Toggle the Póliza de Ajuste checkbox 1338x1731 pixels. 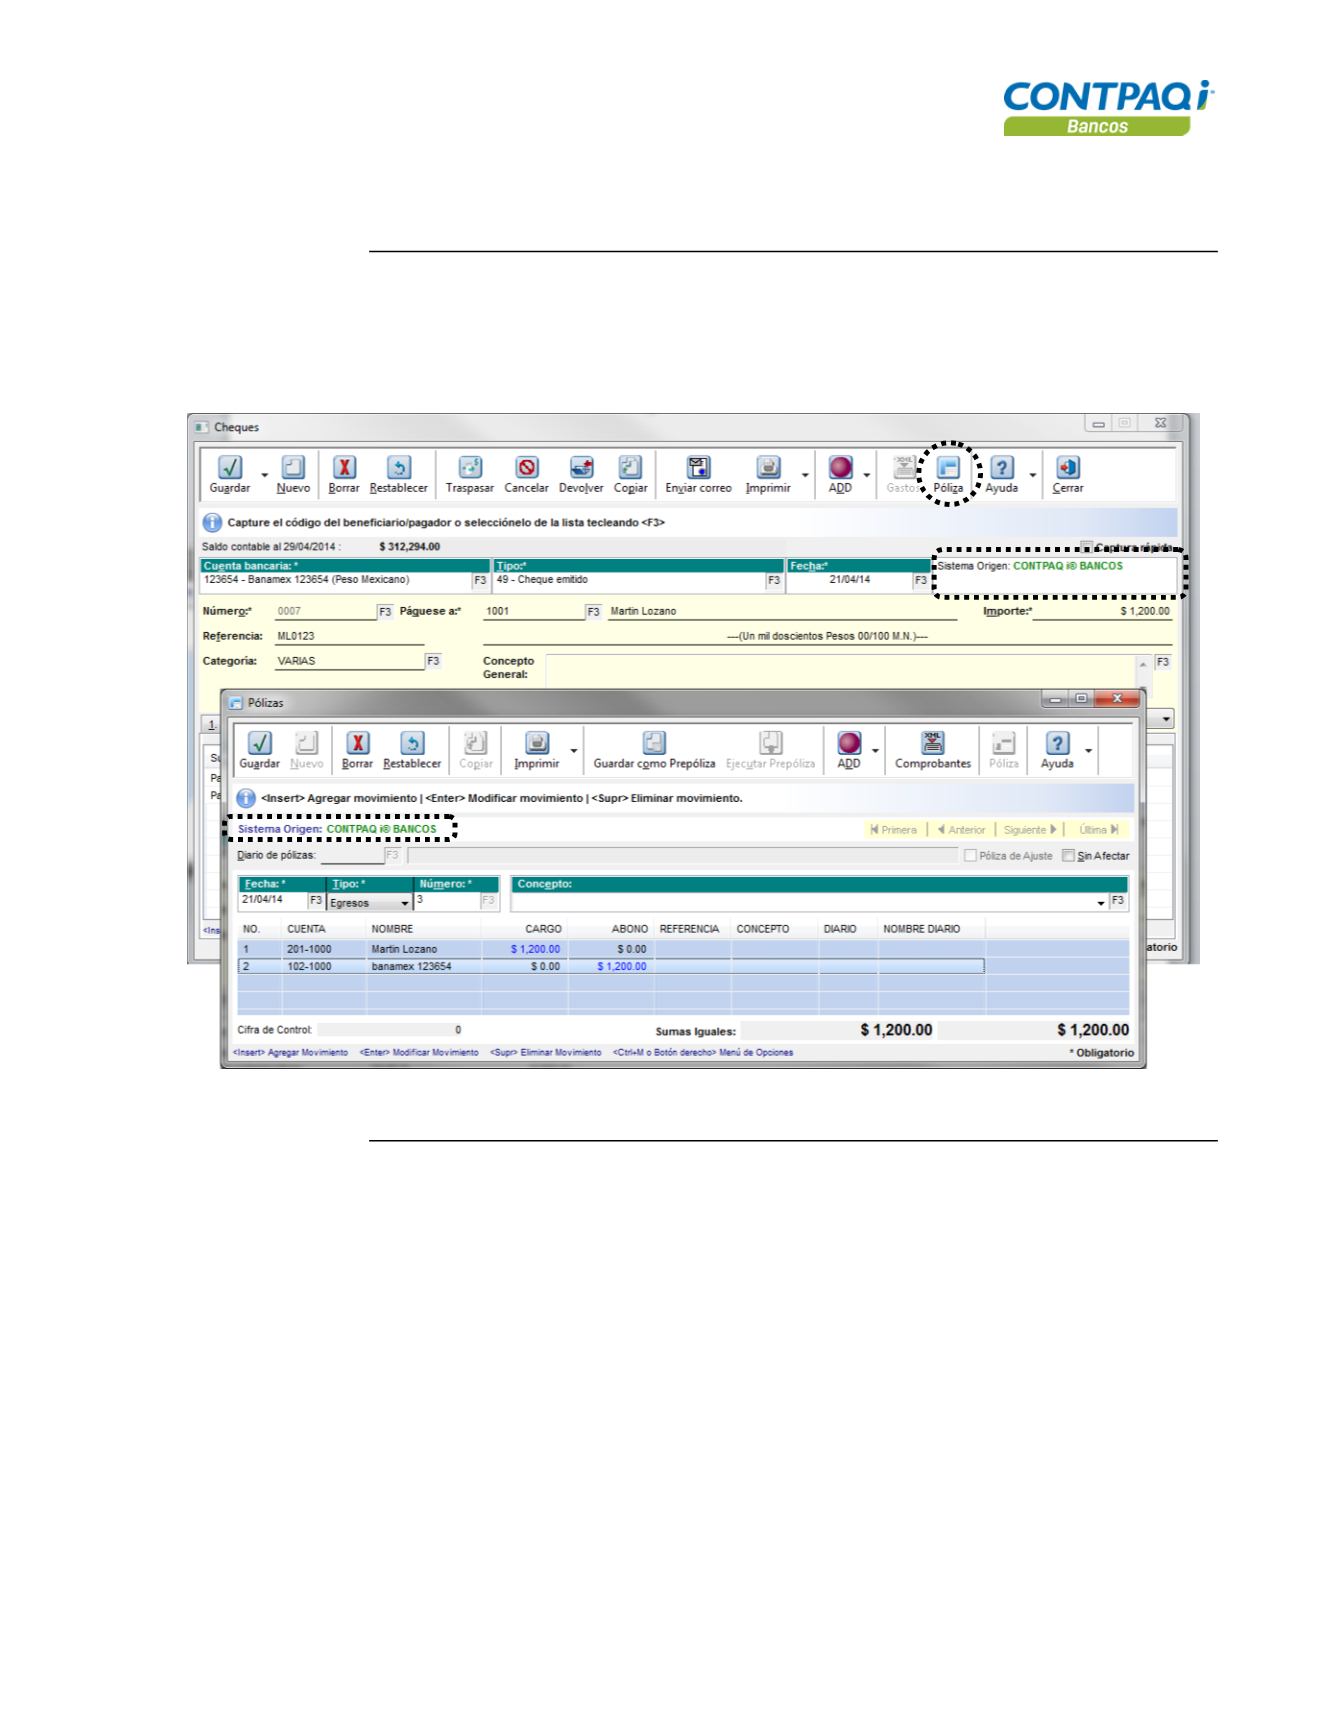coord(970,856)
